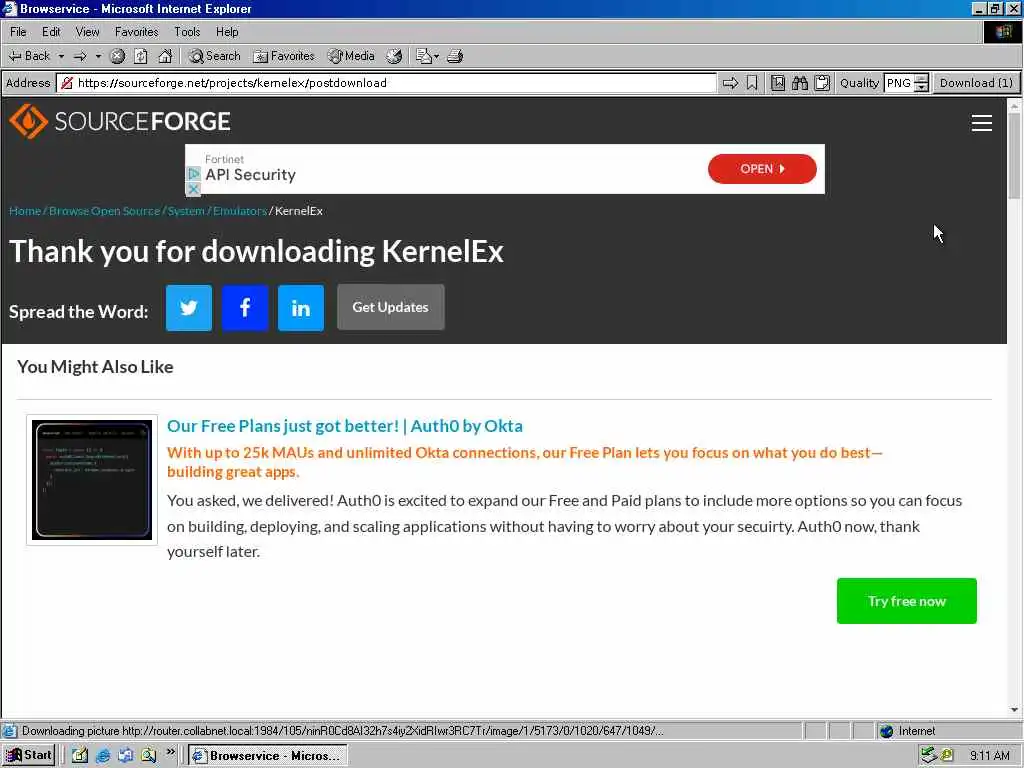The height and width of the screenshot is (768, 1024).
Task: Click the Forward arrow in IE toolbar
Action: [x=80, y=56]
